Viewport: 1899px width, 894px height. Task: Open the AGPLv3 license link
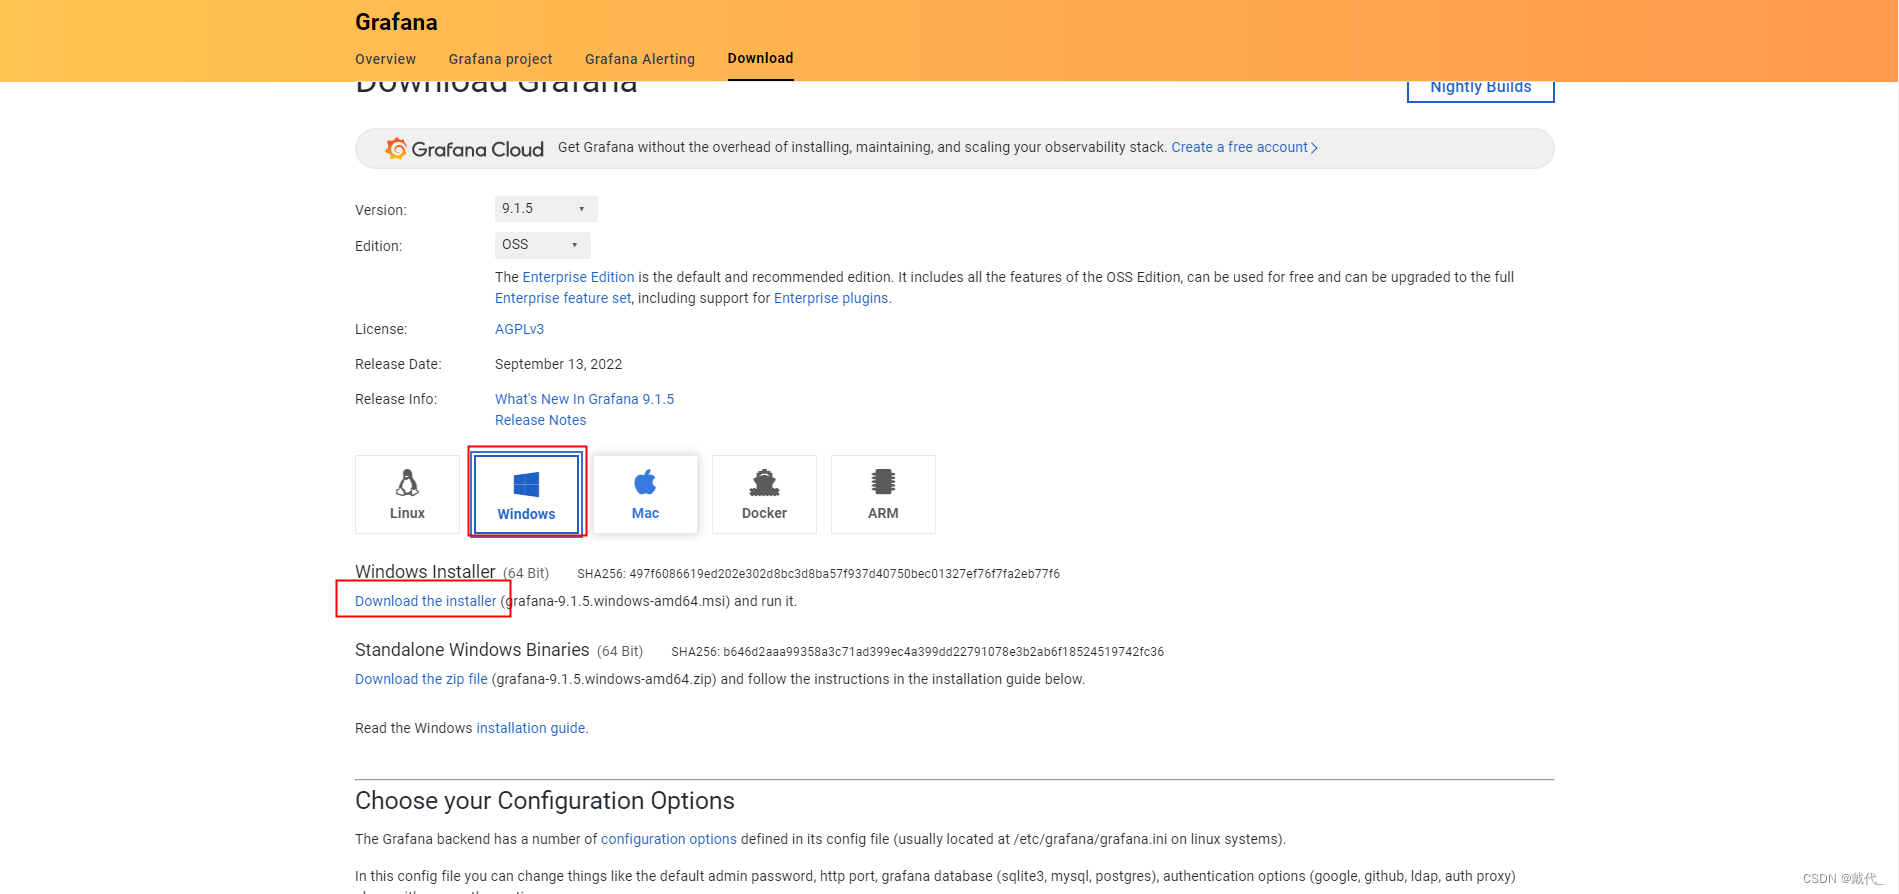tap(519, 329)
